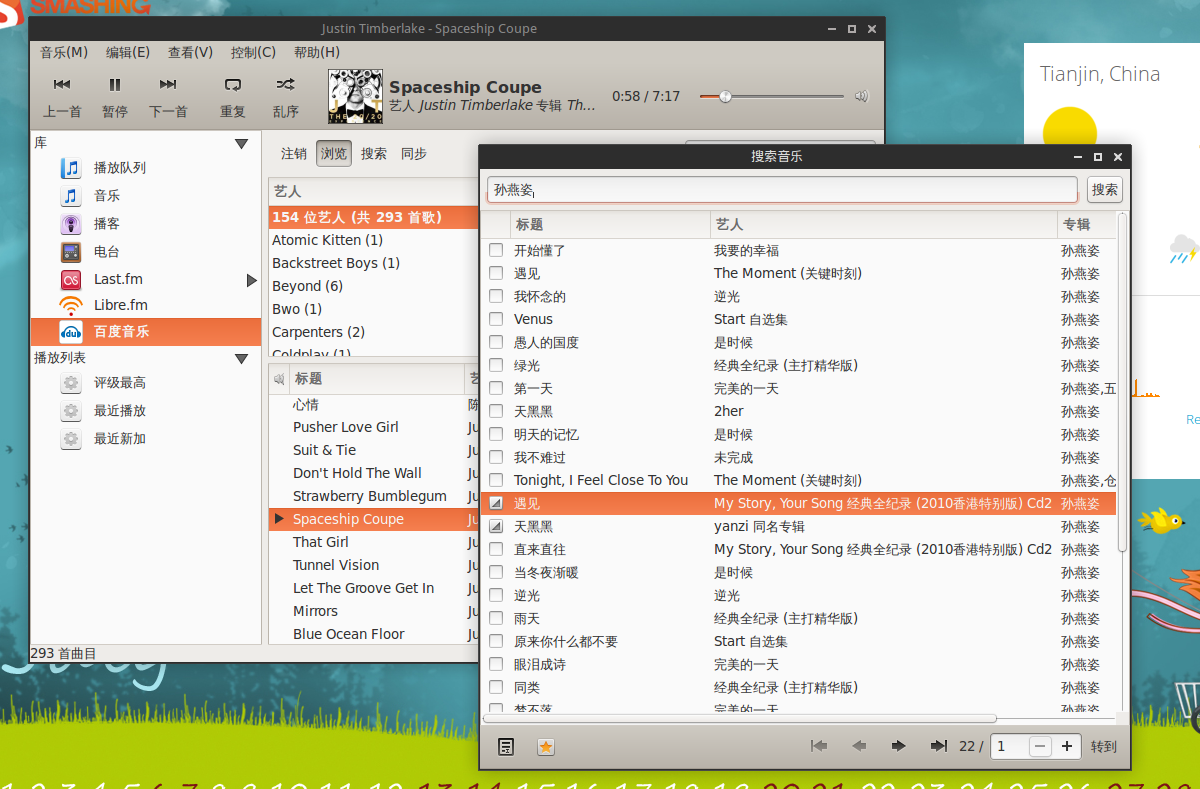Click the 转到 go-to button
Screen dimensions: 1200x789
tap(1104, 746)
